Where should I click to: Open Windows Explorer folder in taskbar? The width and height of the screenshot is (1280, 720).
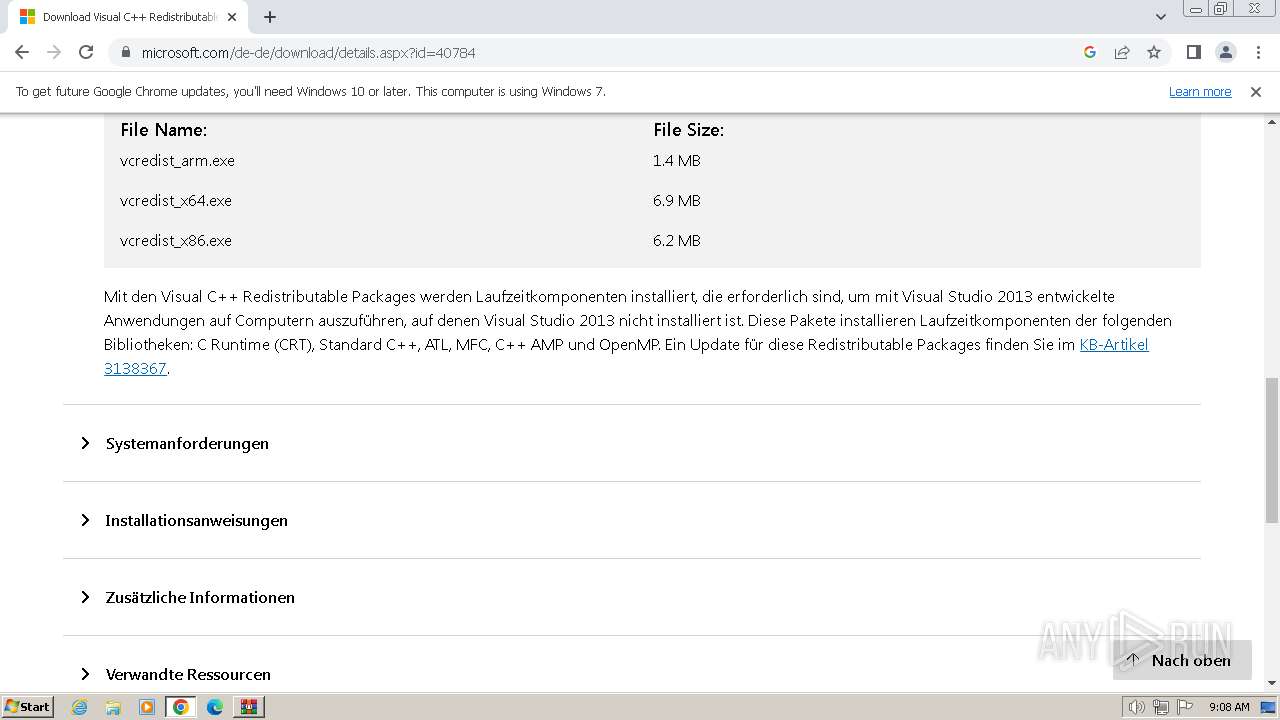pyautogui.click(x=113, y=707)
